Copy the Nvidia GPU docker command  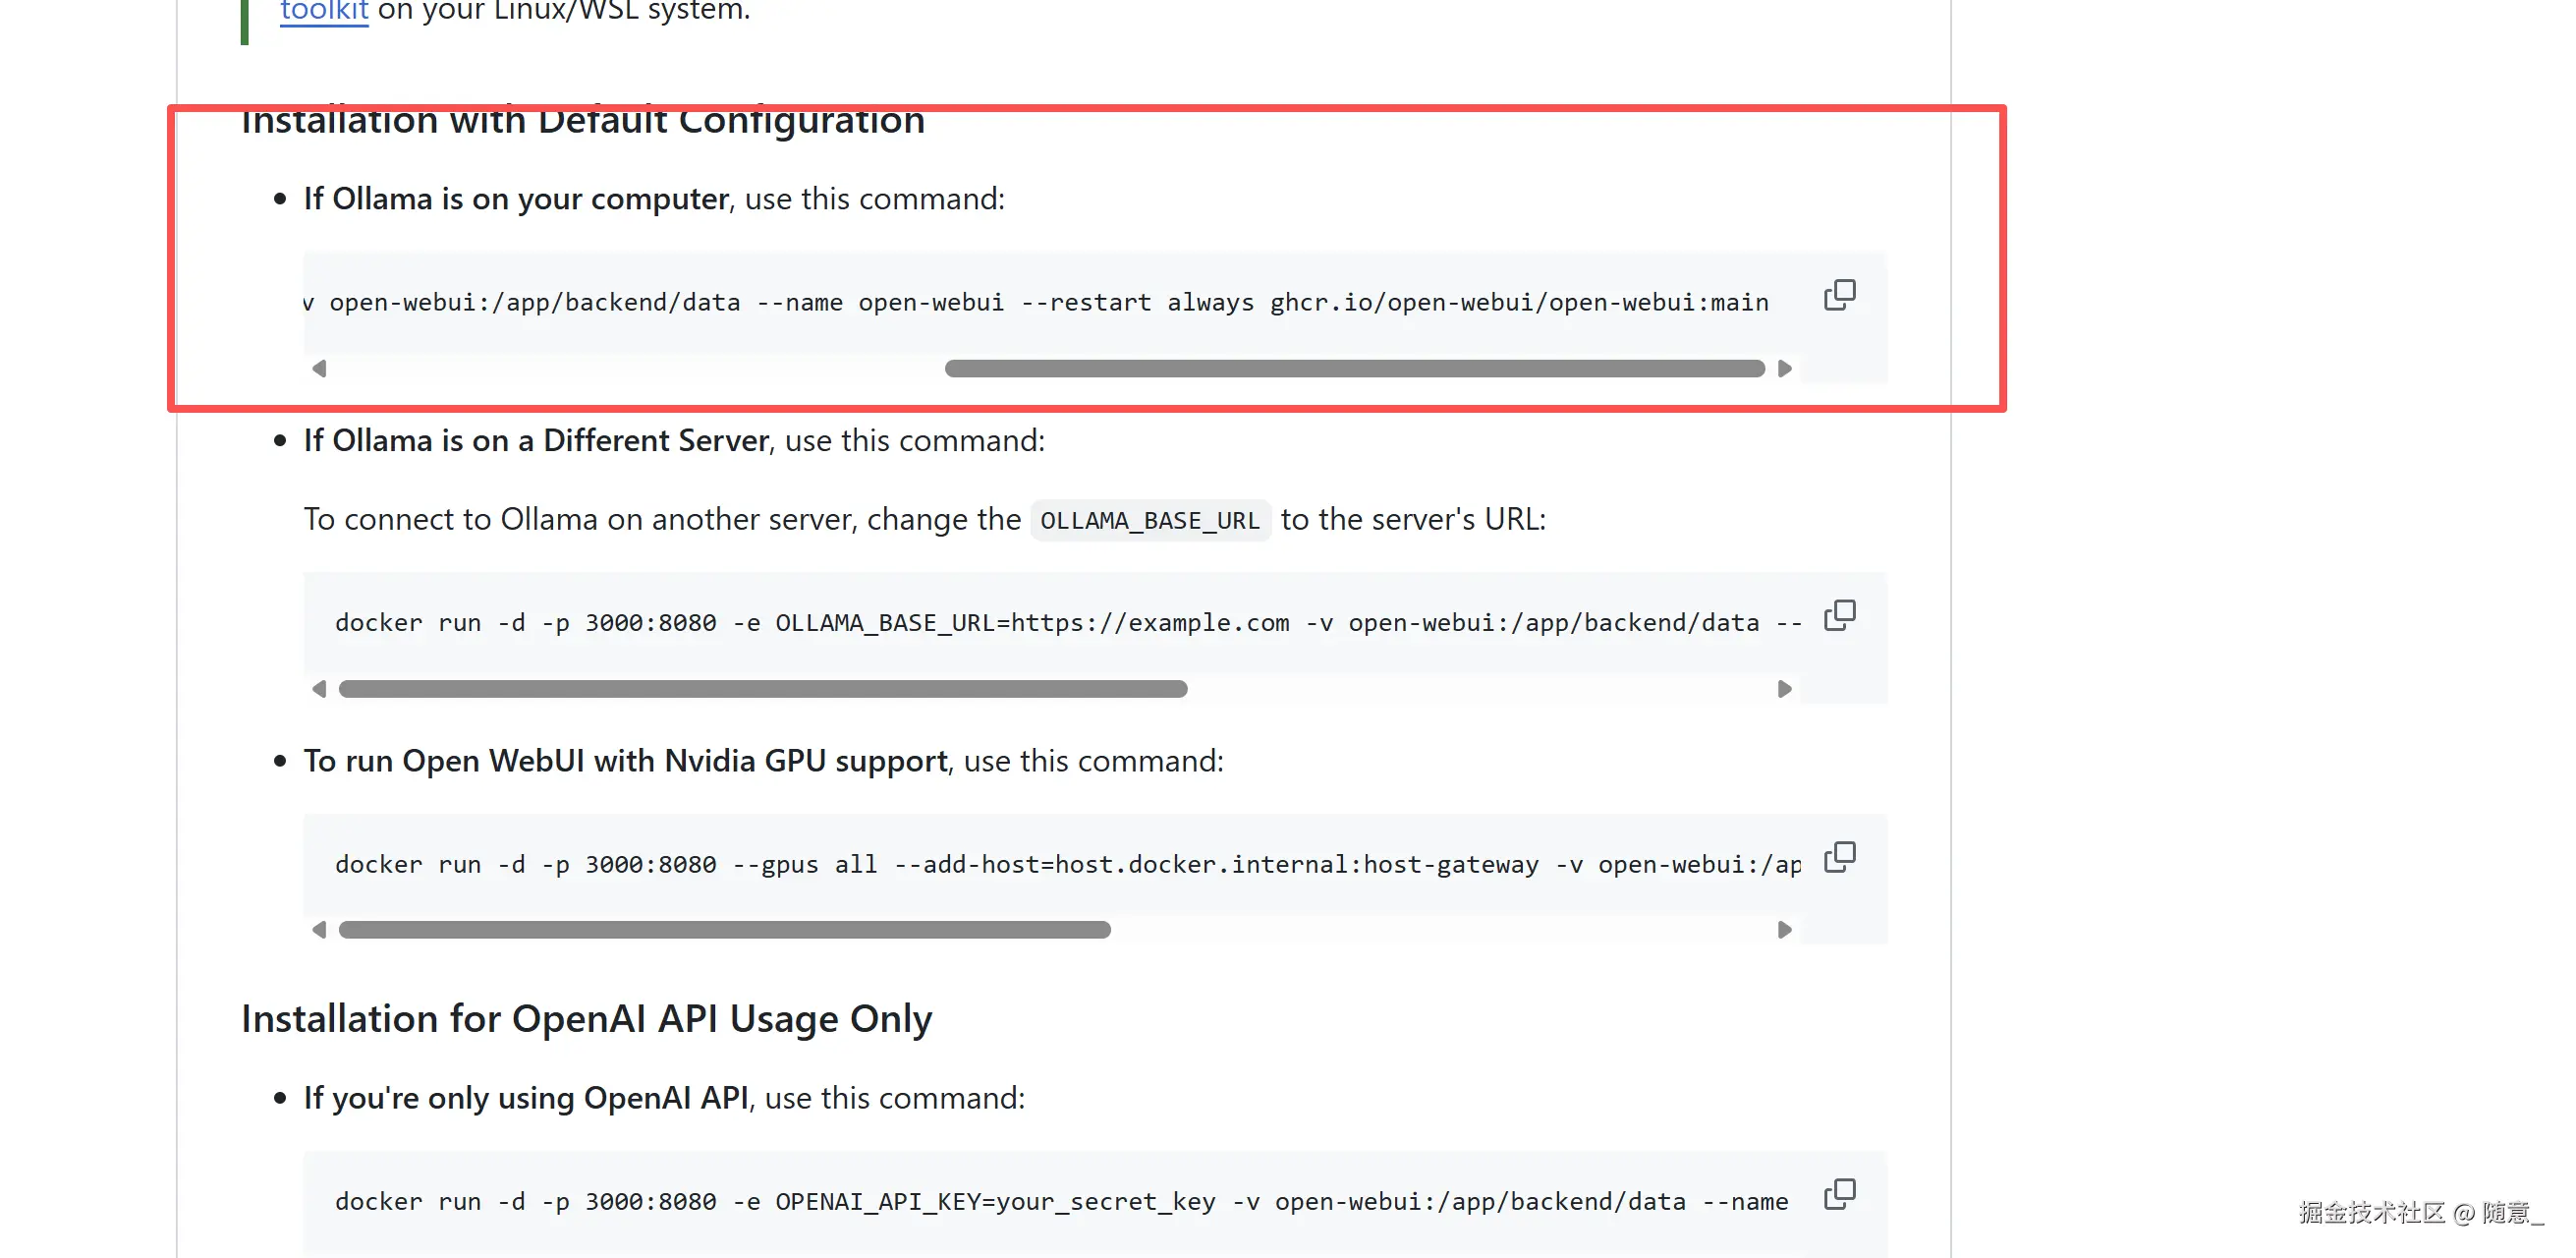pyautogui.click(x=1839, y=857)
